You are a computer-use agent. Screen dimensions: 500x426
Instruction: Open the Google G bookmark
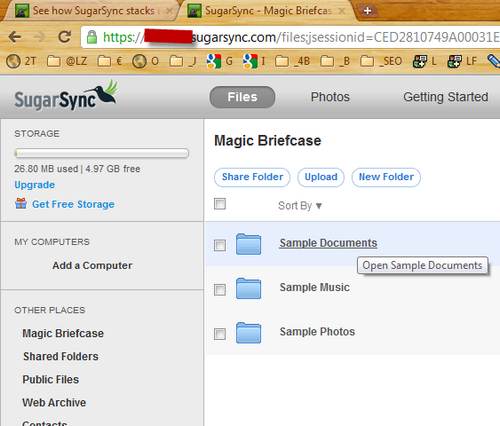(219, 61)
